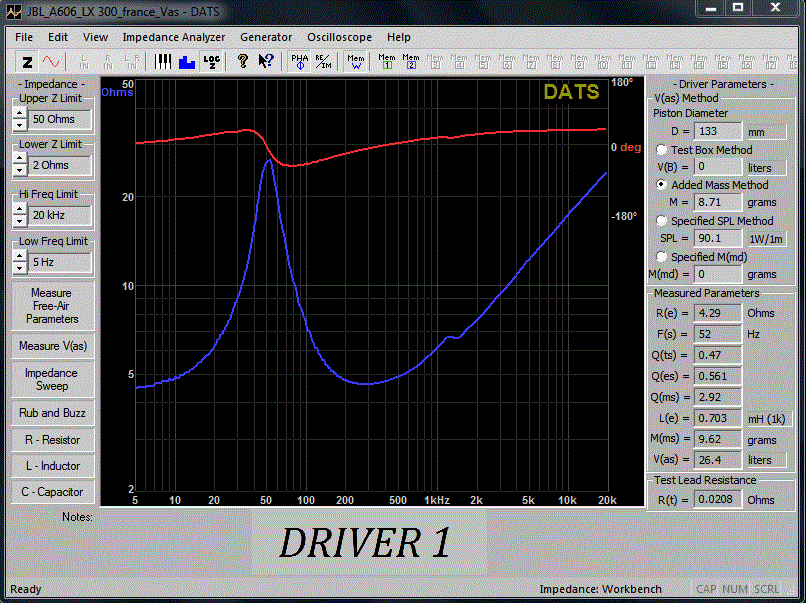Viewport: 806px width, 603px height.
Task: Open the Generator menu
Action: (x=266, y=37)
